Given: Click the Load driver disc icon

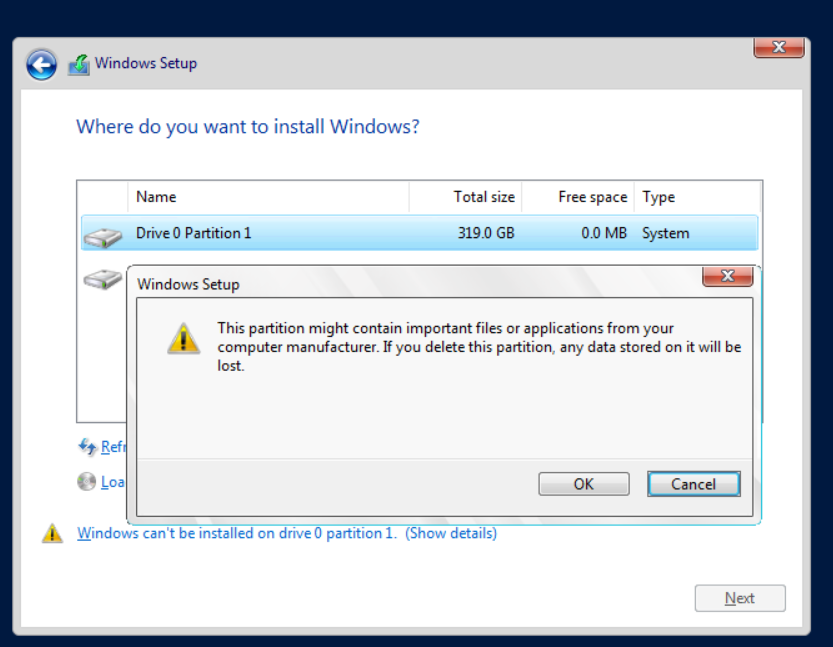Looking at the screenshot, I should tap(87, 482).
